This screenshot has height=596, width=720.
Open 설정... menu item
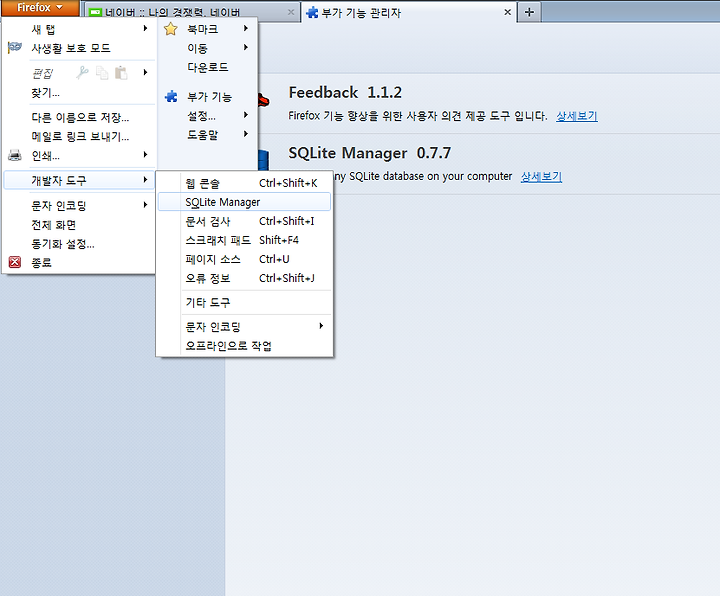pos(201,116)
